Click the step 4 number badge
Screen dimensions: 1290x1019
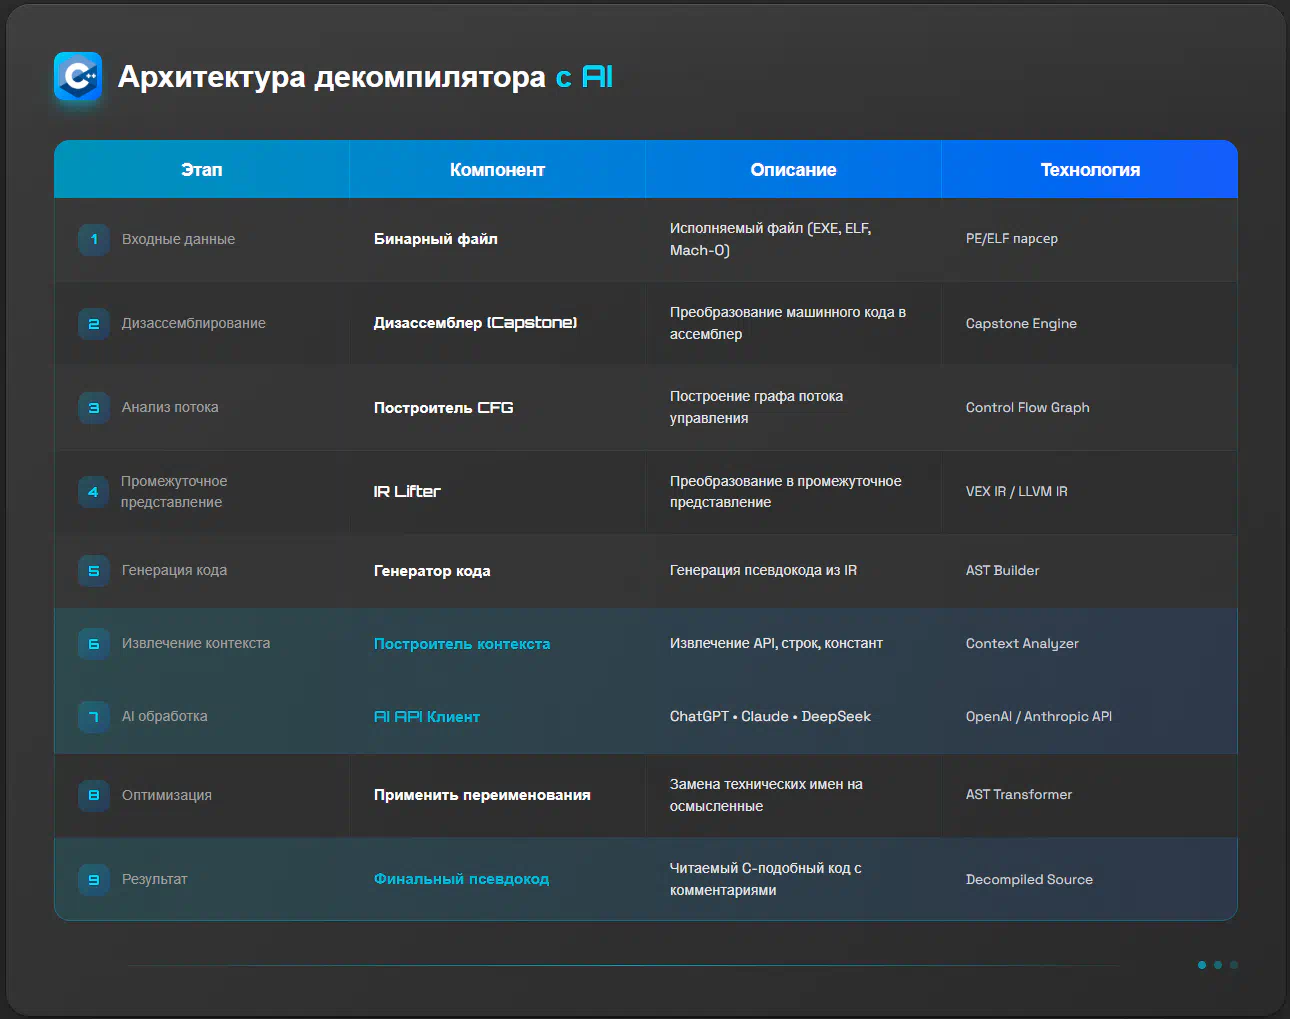pos(93,492)
